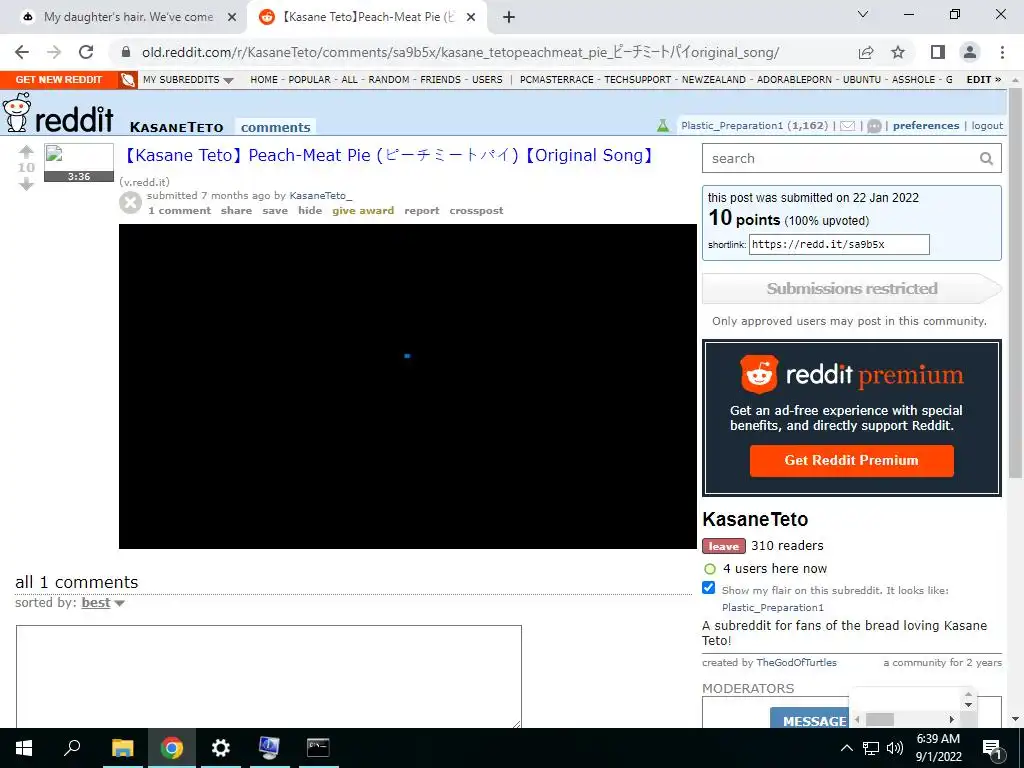This screenshot has height=768, width=1024.
Task: Downvote the Peach-Meat Pie post
Action: (x=26, y=184)
